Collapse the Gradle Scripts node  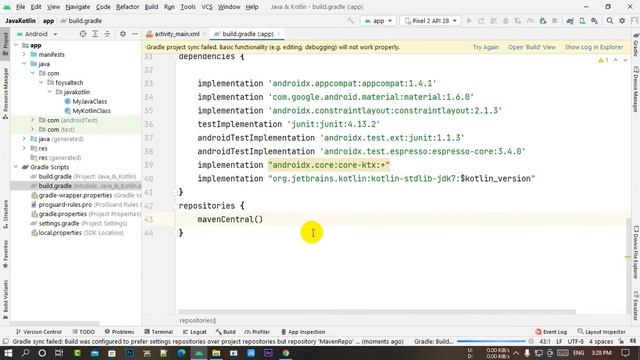pyautogui.click(x=16, y=167)
